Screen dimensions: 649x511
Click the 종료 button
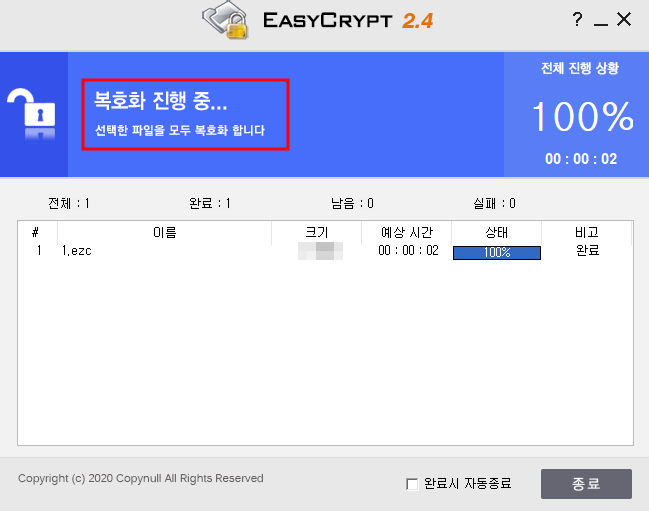click(x=586, y=484)
